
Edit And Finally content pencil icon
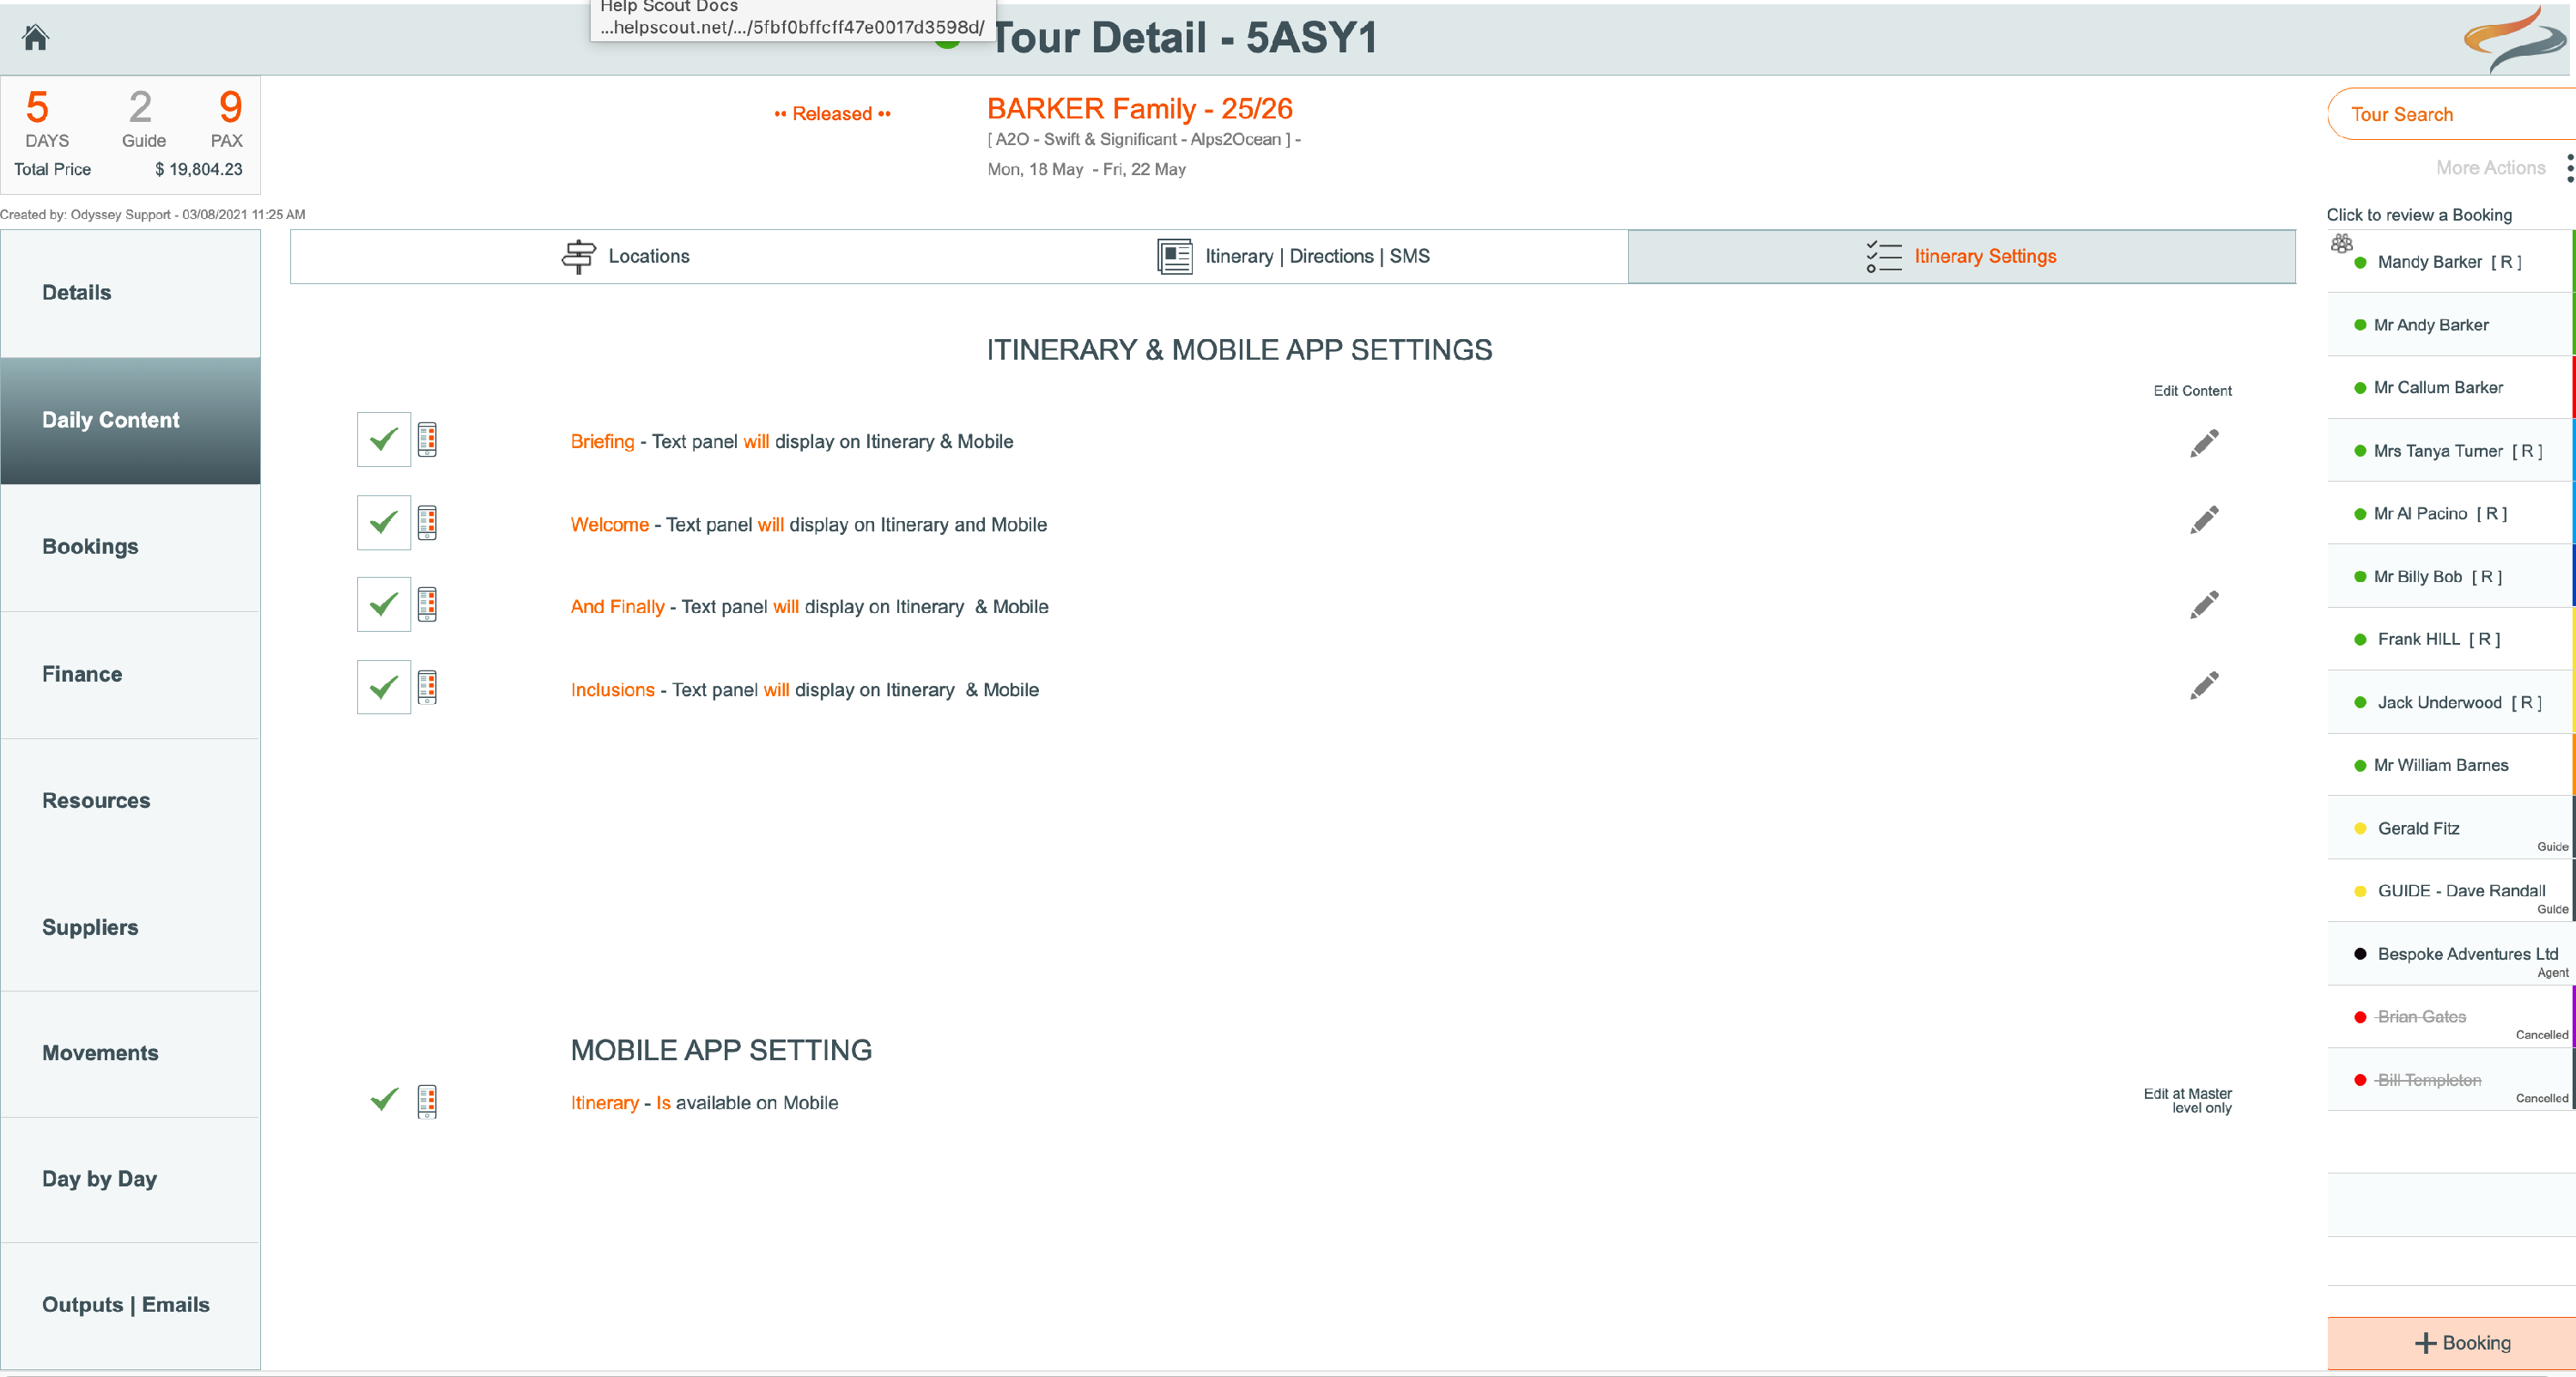[2204, 604]
